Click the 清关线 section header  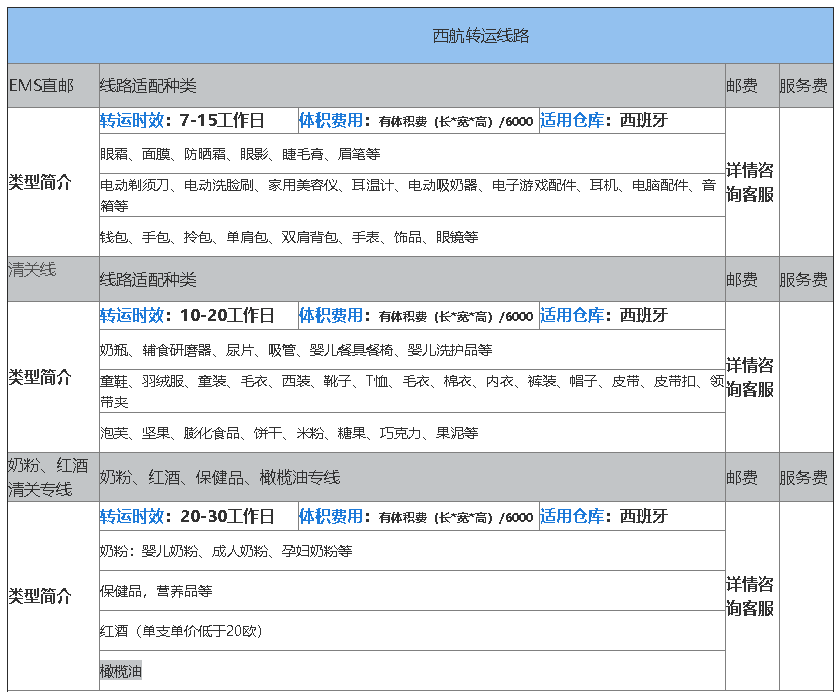(32, 270)
